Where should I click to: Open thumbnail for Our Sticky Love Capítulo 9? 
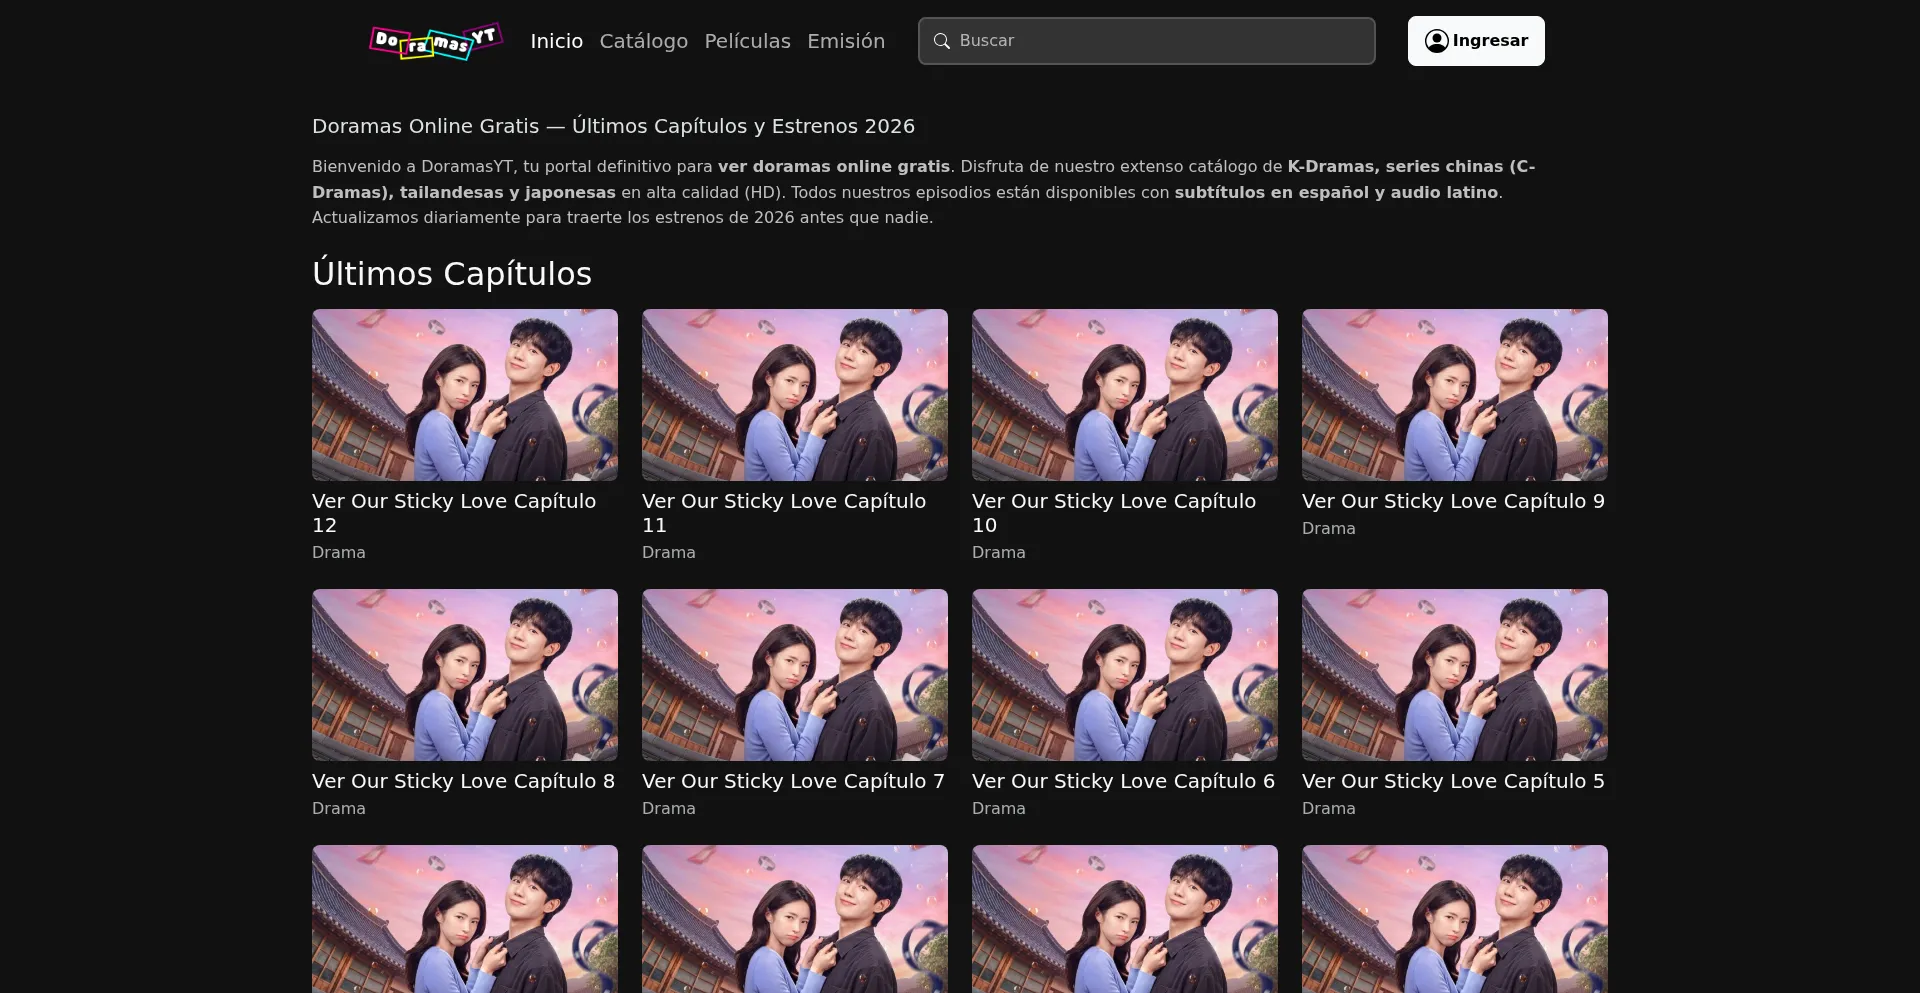[1455, 395]
